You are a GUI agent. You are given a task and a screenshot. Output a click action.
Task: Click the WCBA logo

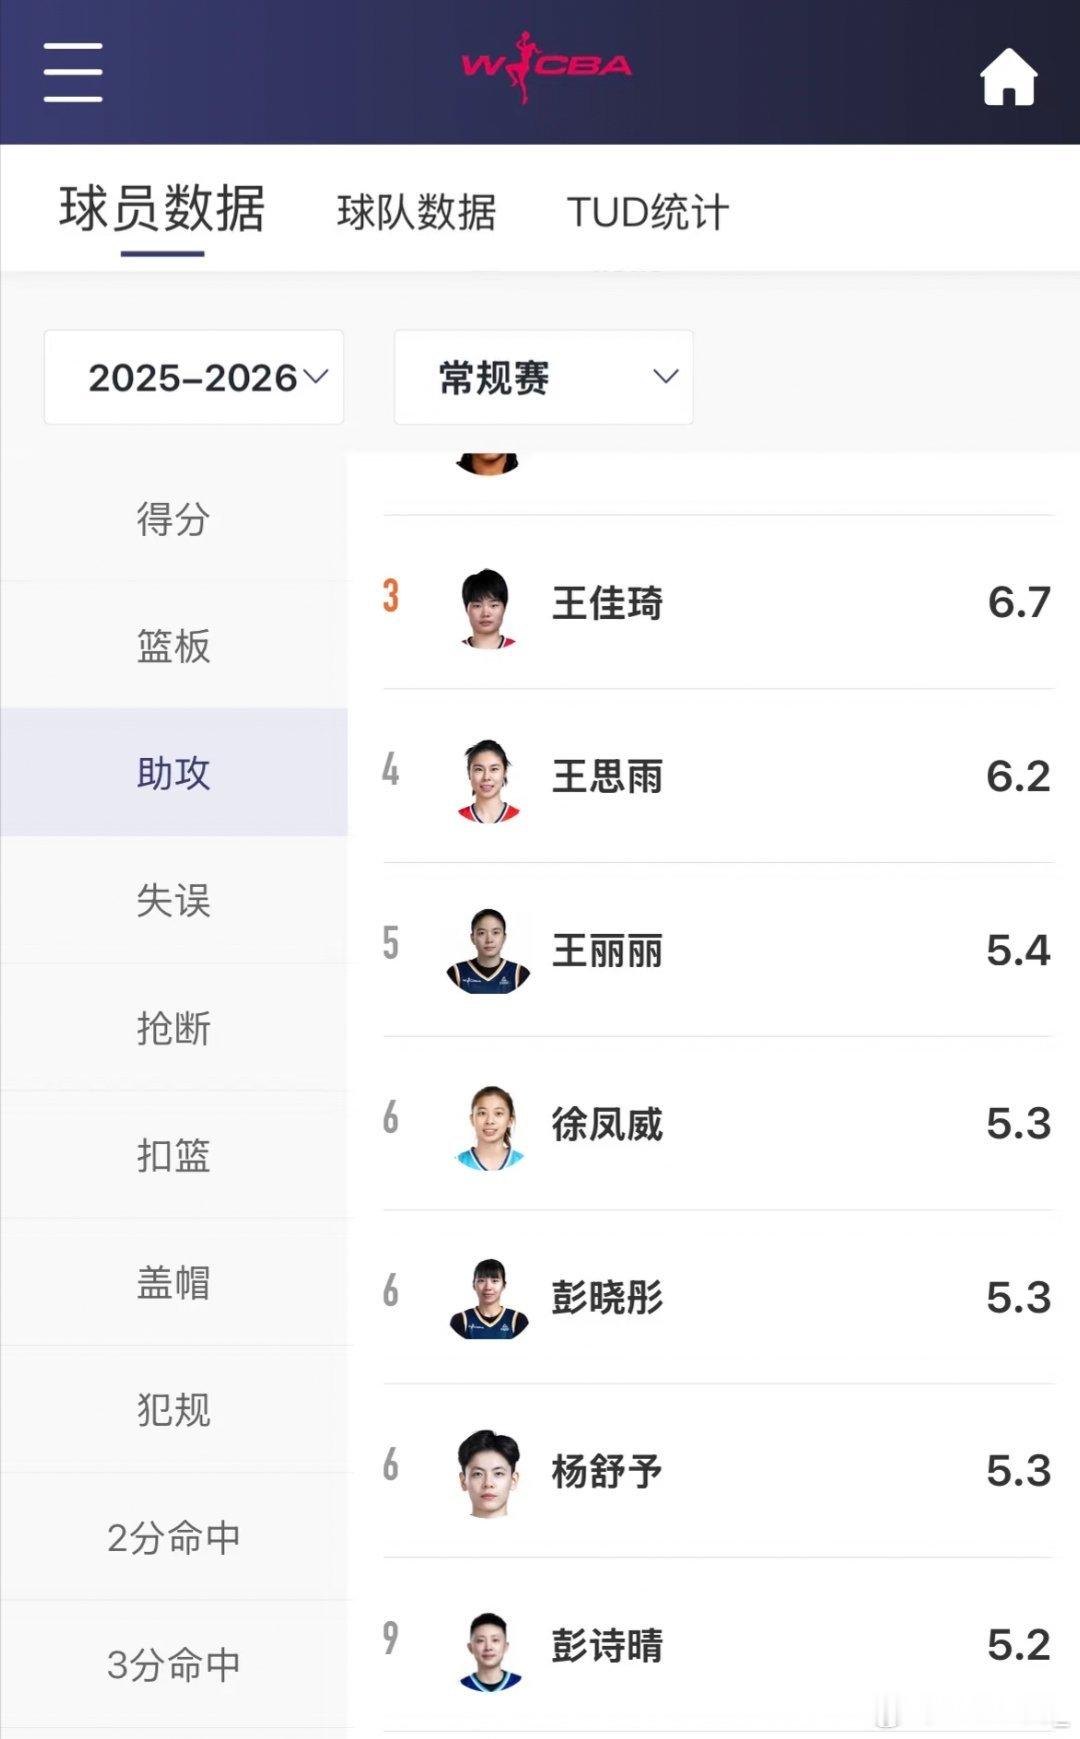[x=546, y=67]
